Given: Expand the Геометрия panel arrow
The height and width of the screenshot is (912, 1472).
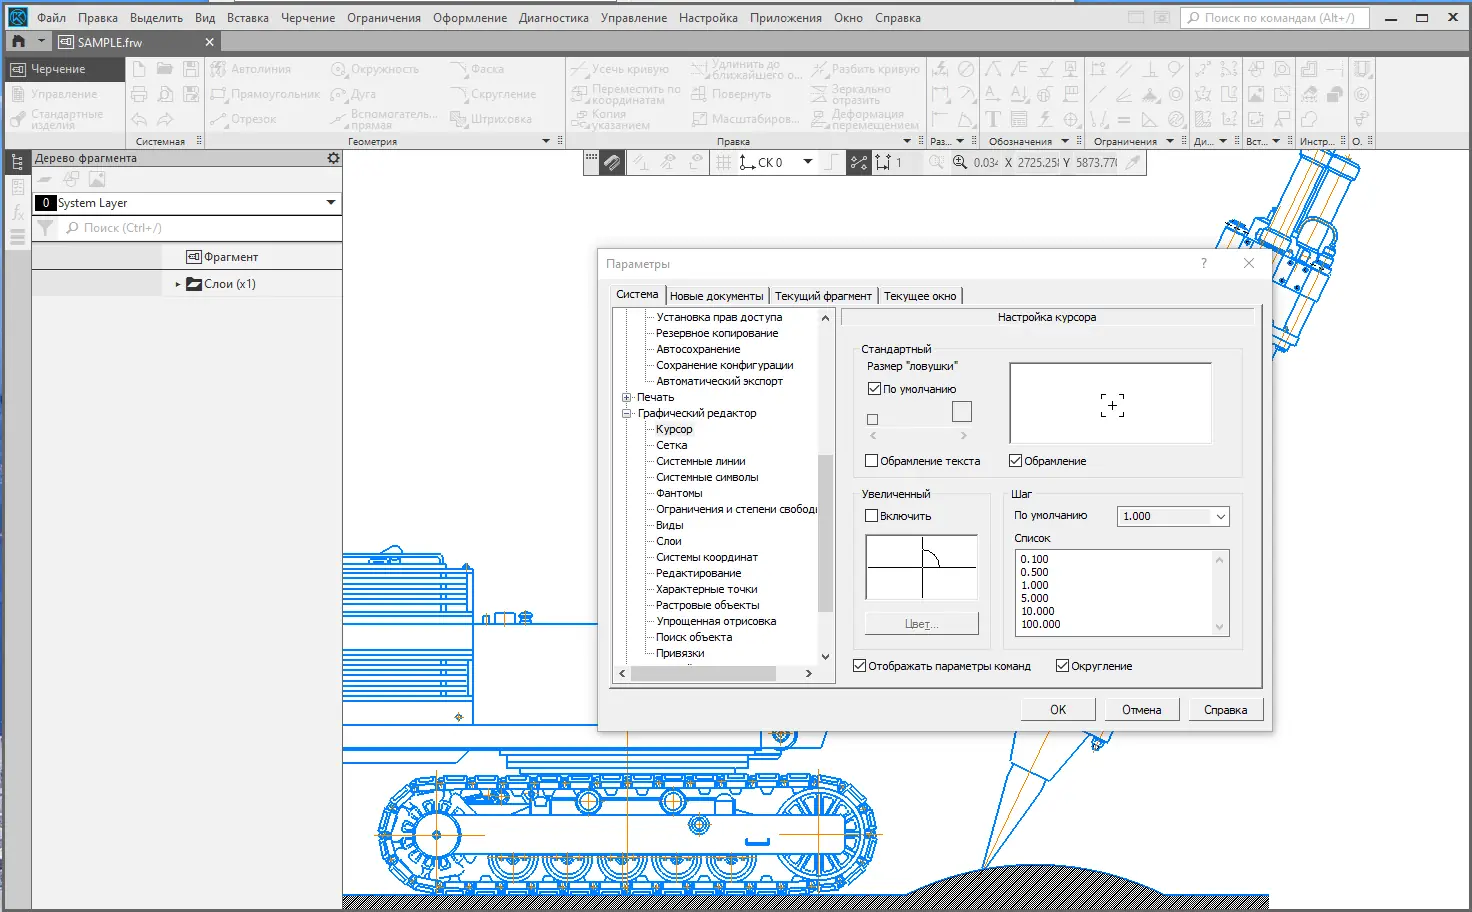Looking at the screenshot, I should [x=546, y=141].
